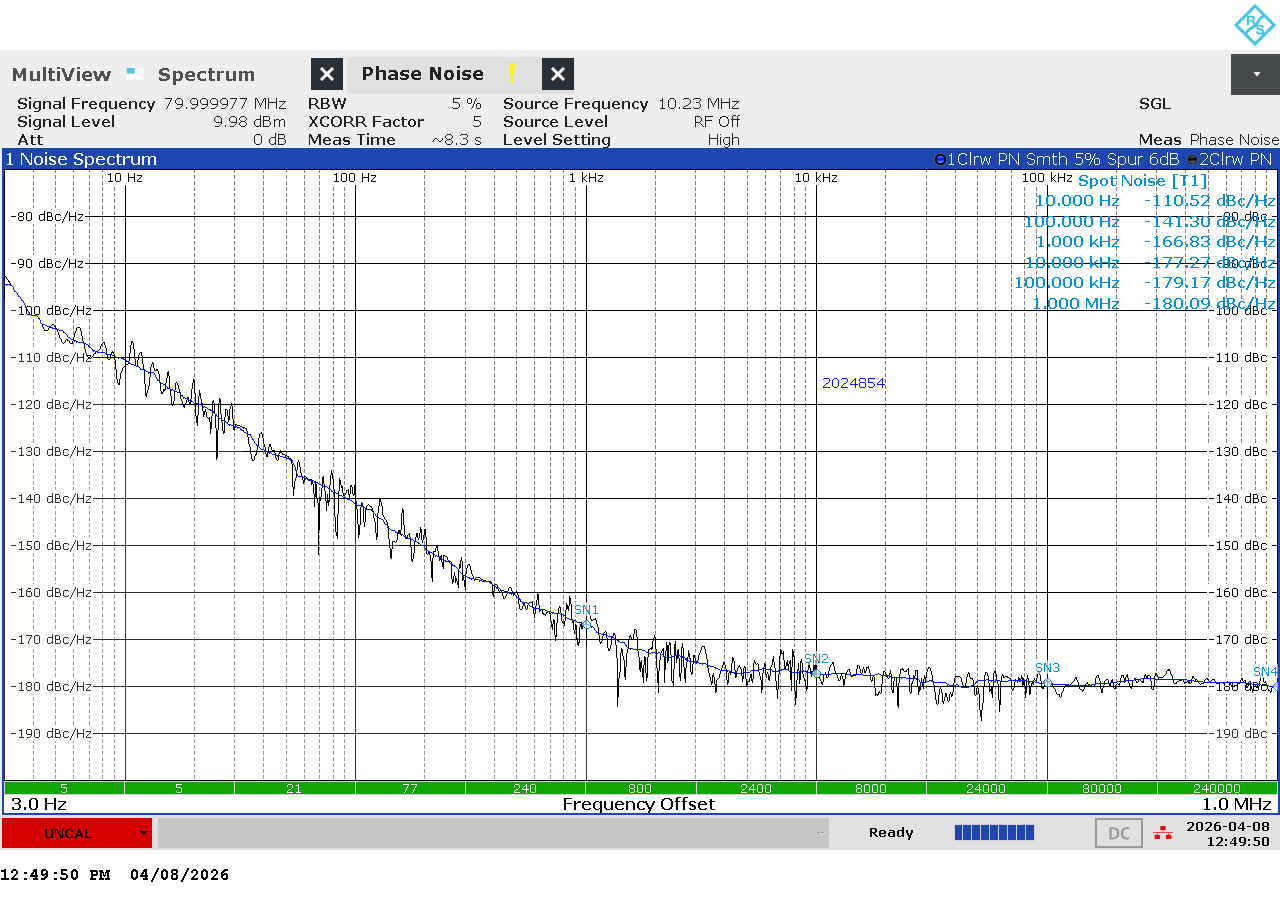Click the -80 dBc/Hz axis label
Viewport: 1280px width, 900px height.
pyautogui.click(x=47, y=216)
